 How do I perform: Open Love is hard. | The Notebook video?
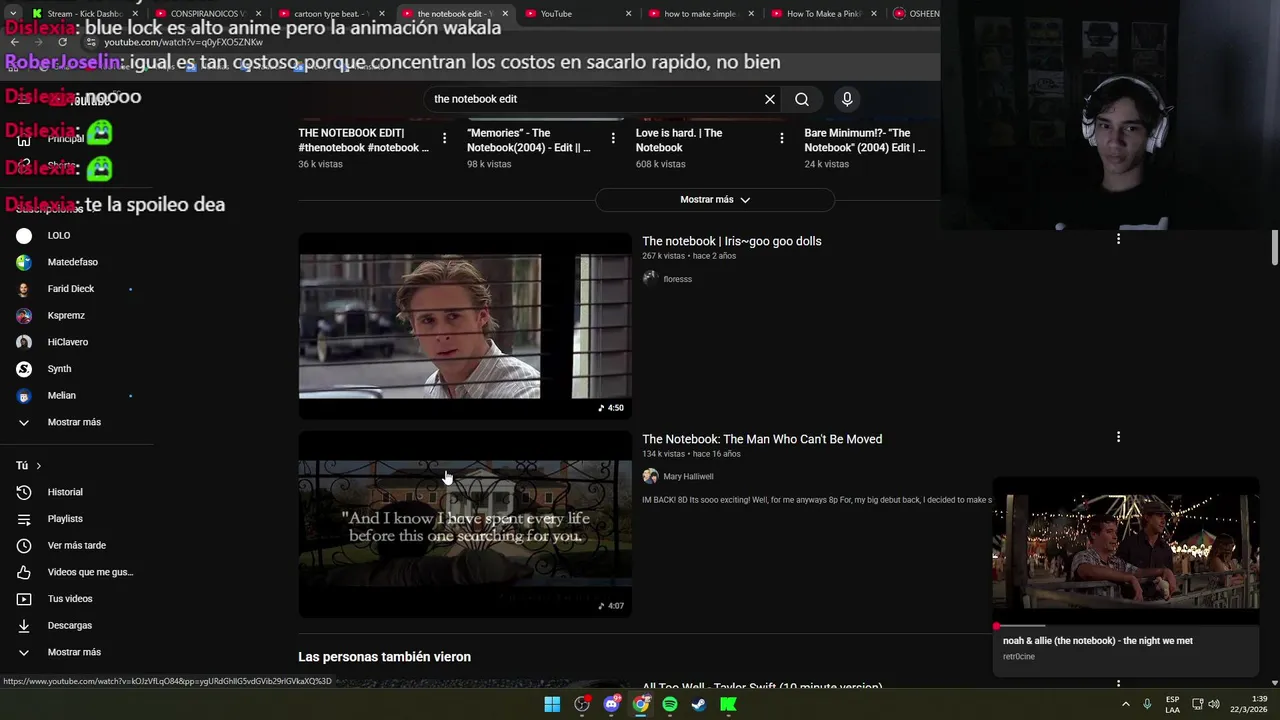(679, 140)
